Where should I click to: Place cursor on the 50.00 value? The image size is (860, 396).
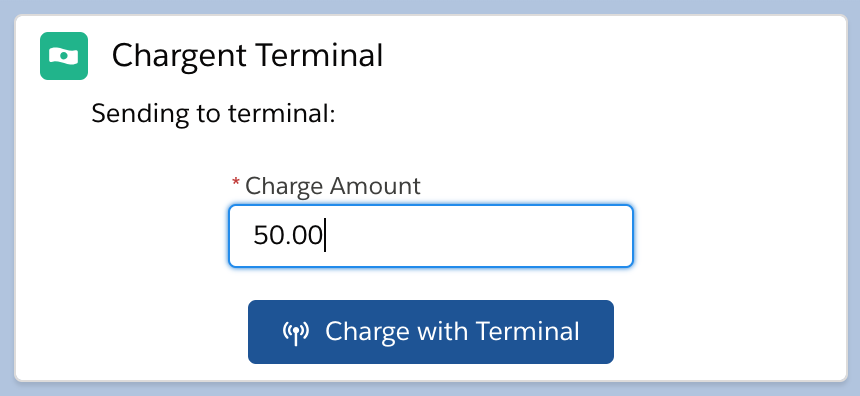click(288, 235)
